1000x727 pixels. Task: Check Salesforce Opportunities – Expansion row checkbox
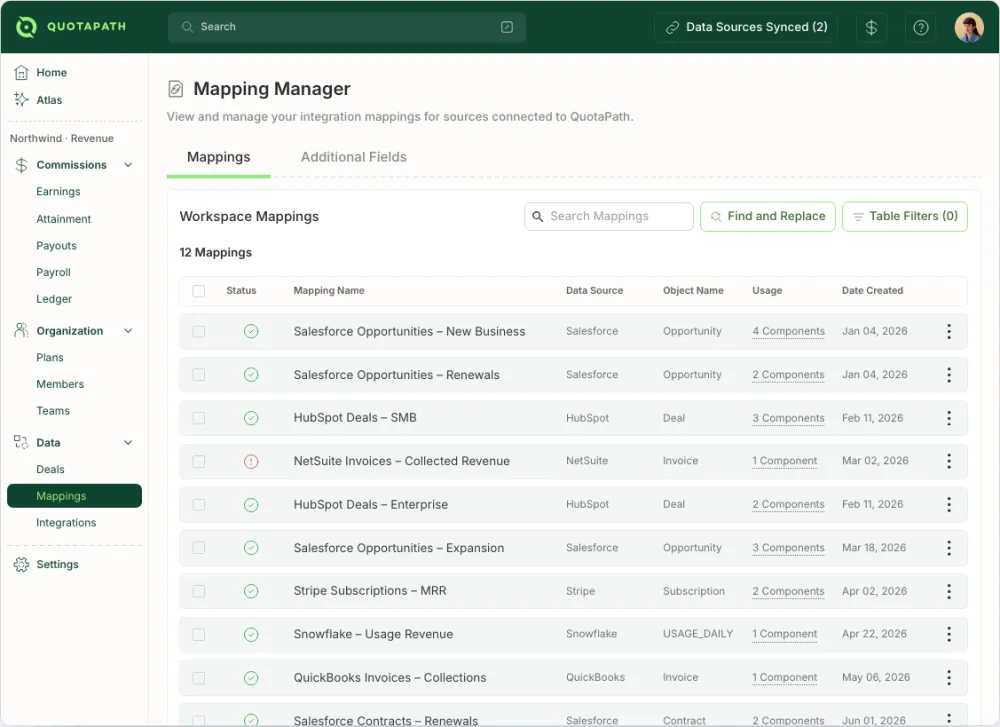point(199,548)
